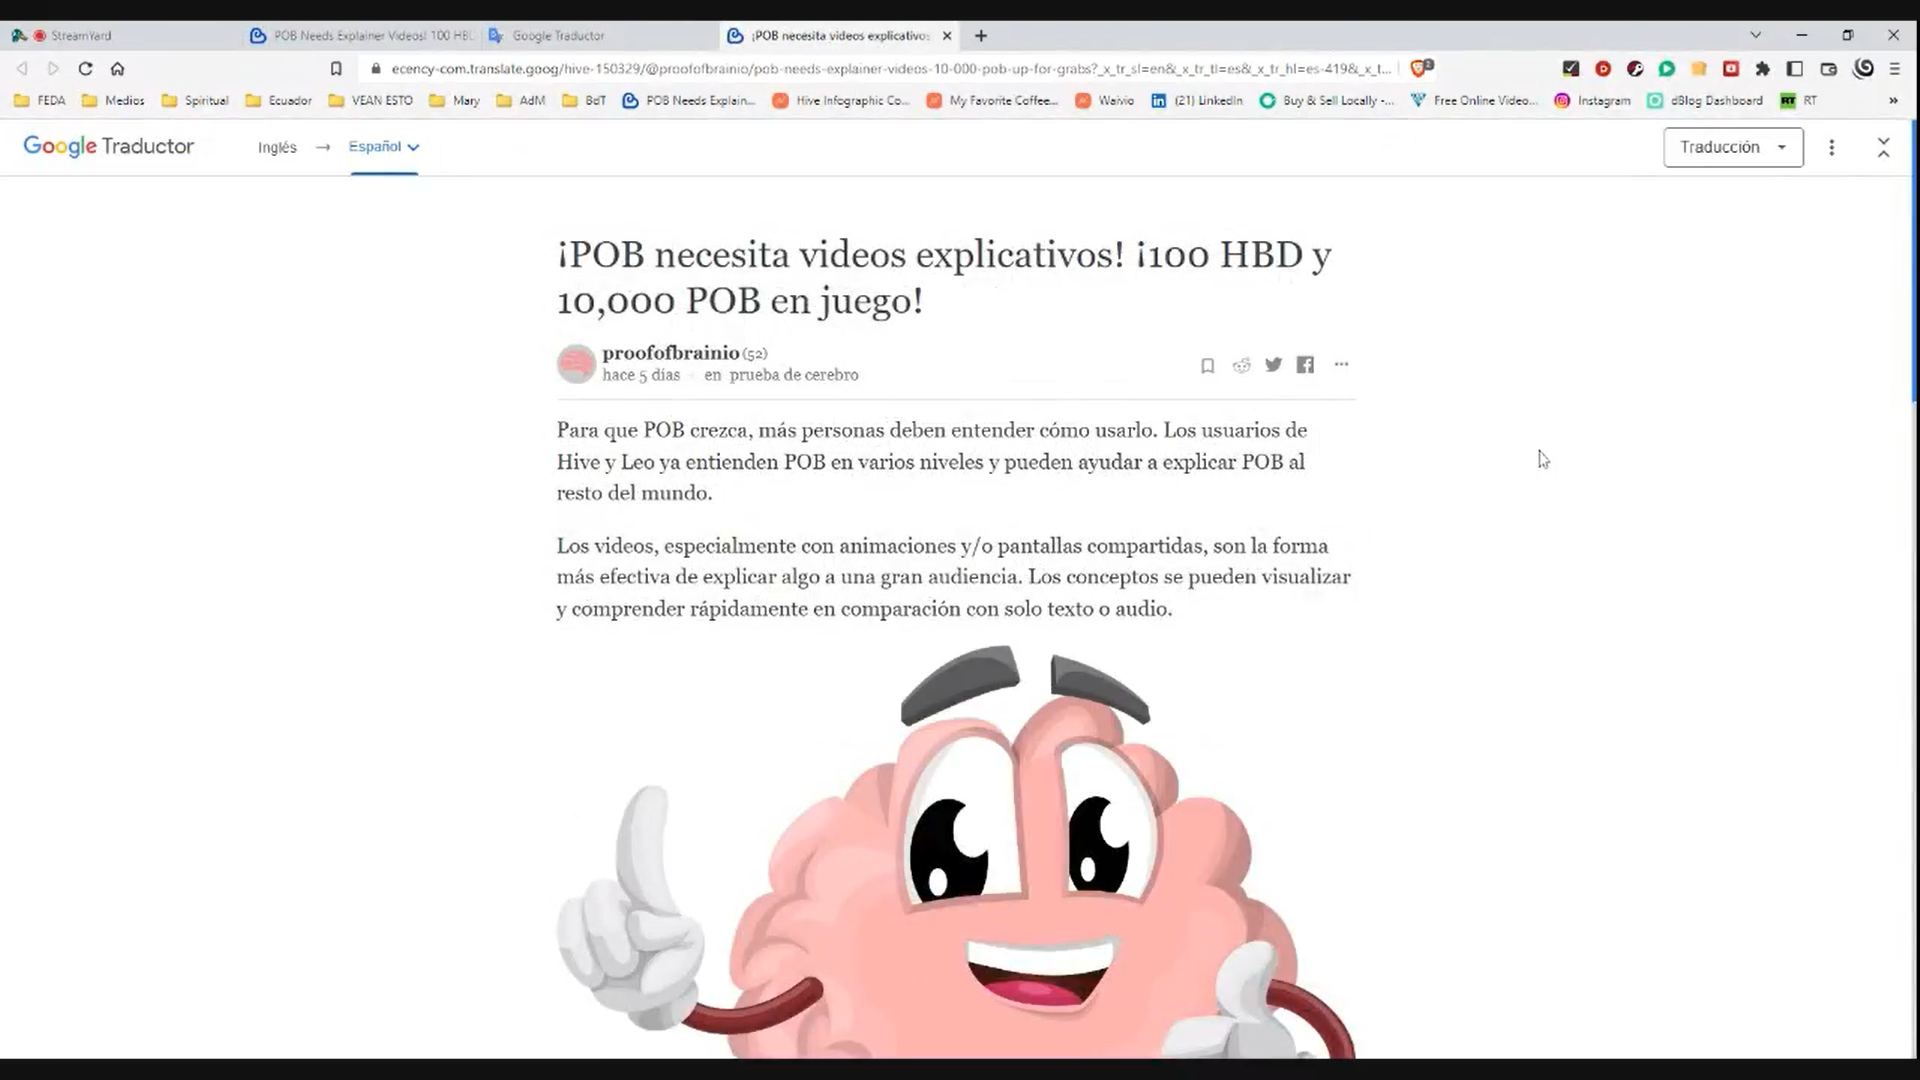Open the extensions puzzle icon
1920x1080 pixels.
point(1763,69)
